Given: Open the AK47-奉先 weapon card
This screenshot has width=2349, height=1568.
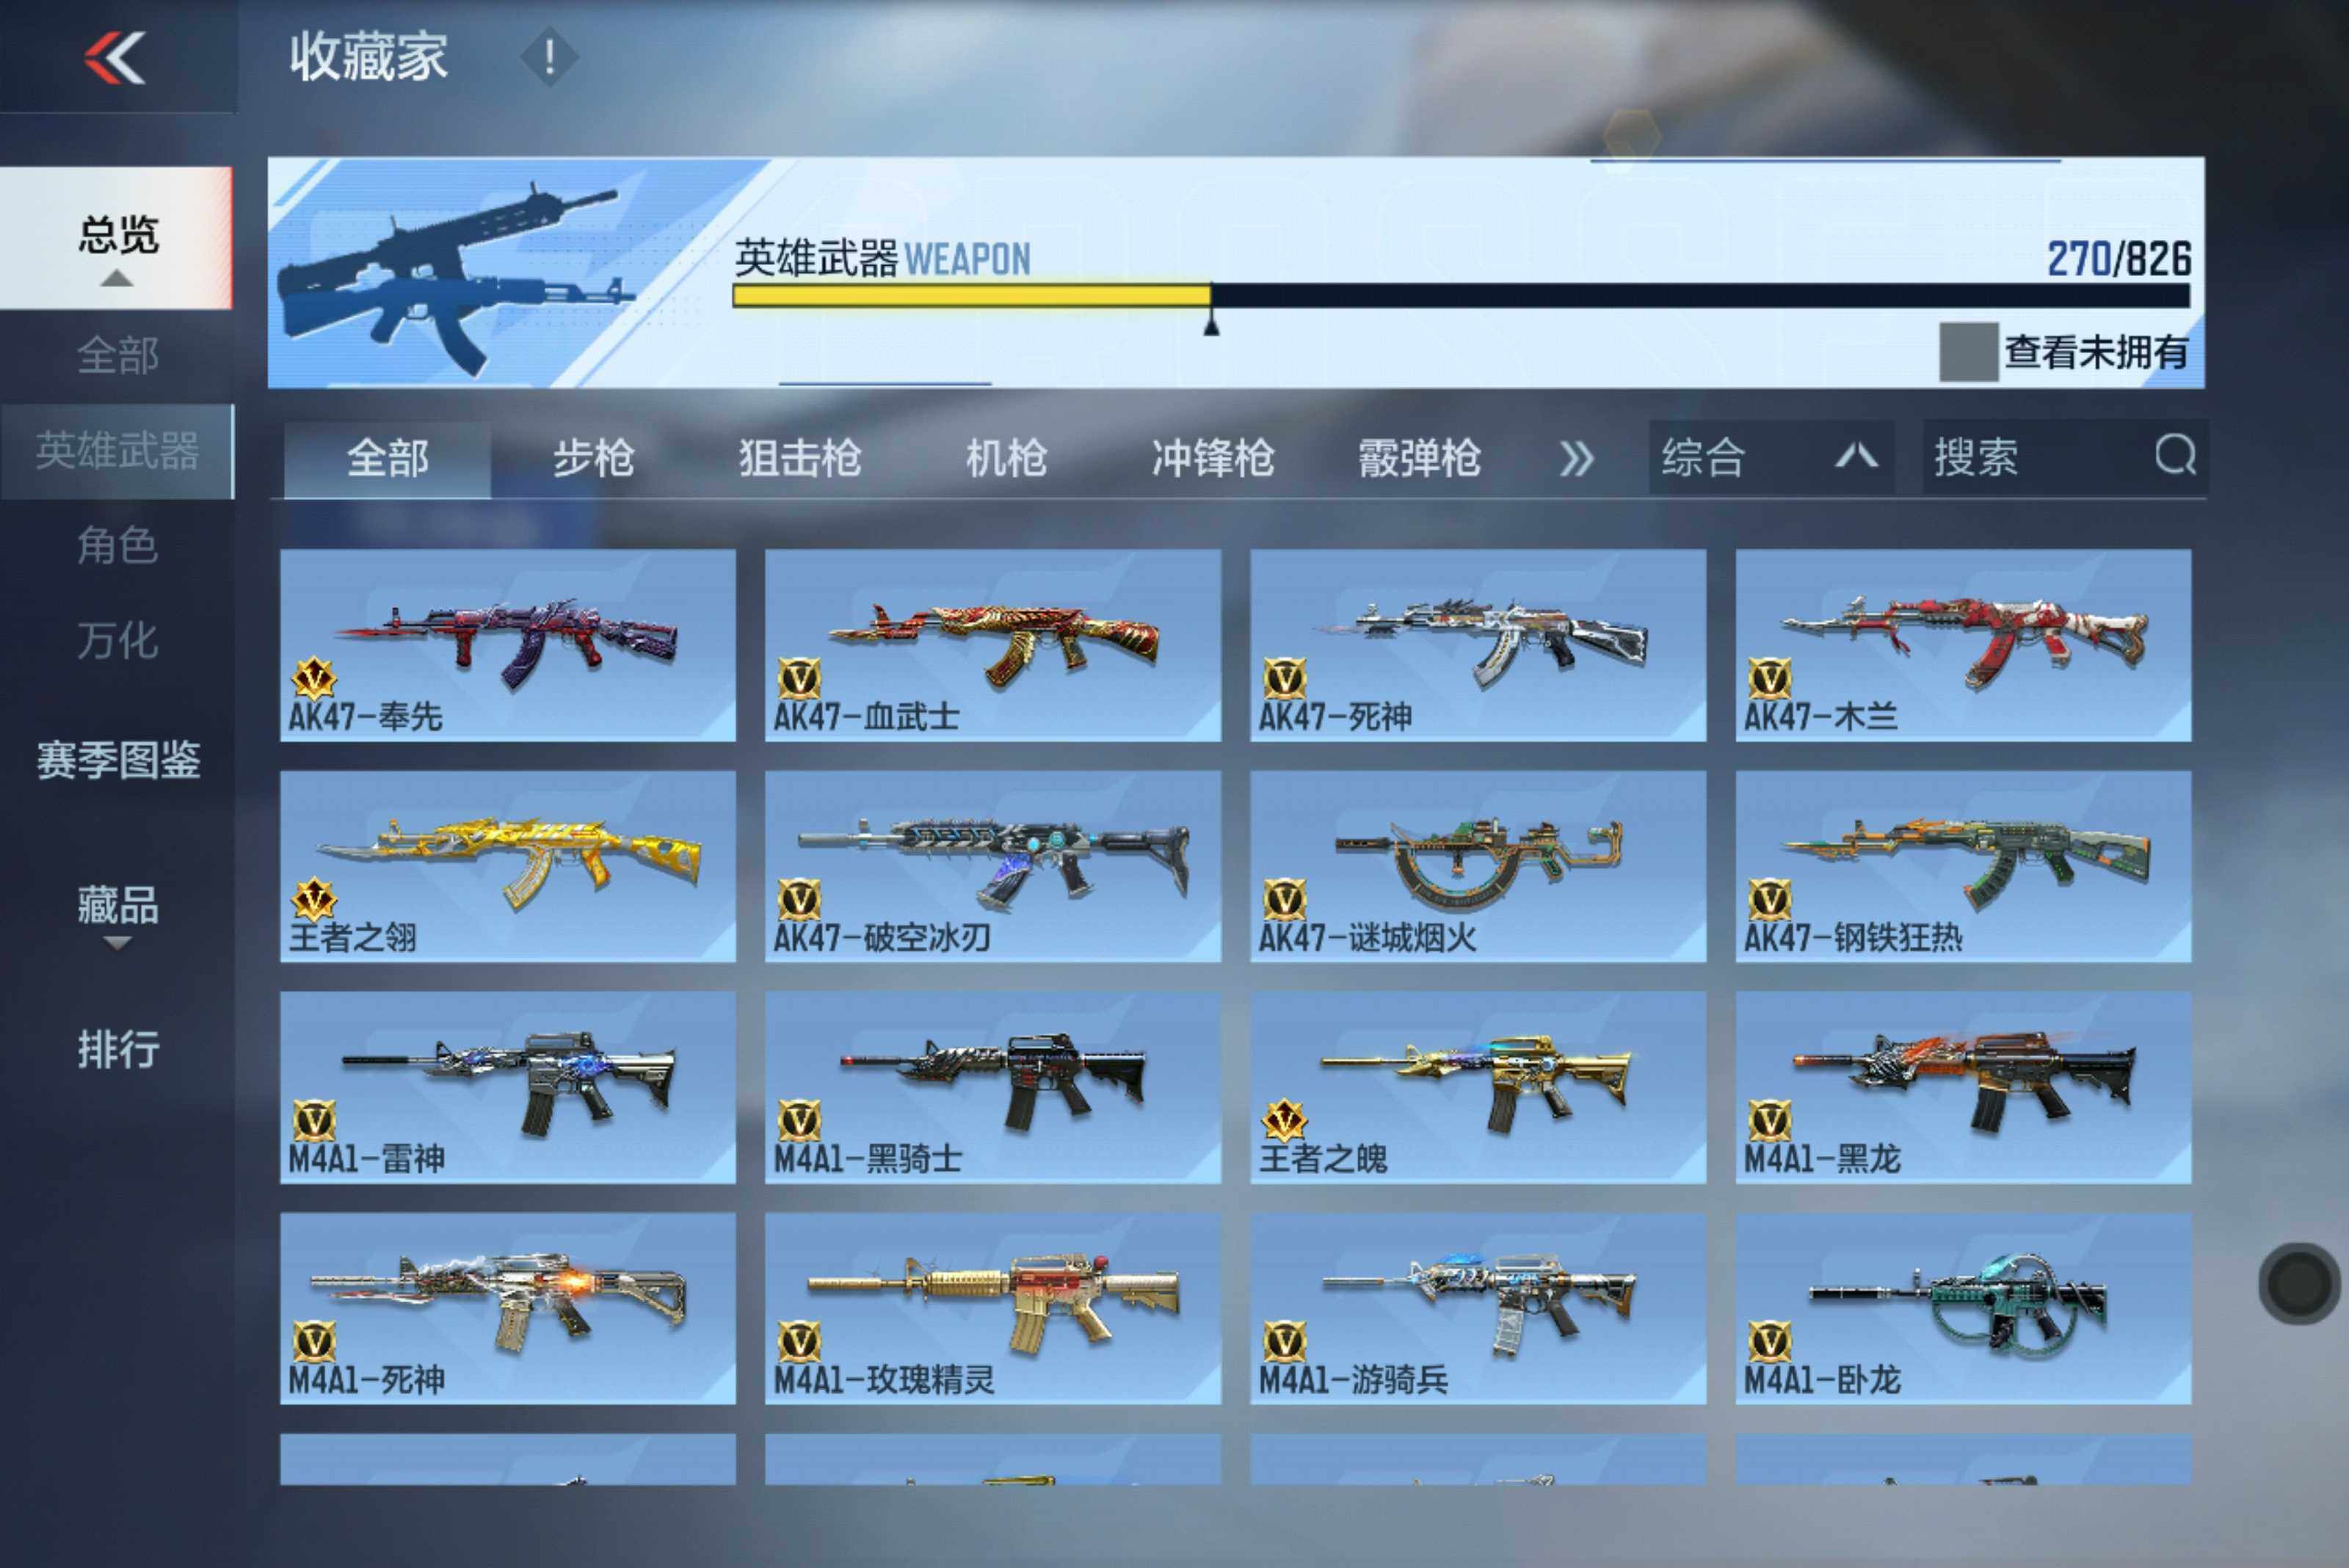Looking at the screenshot, I should [x=507, y=644].
